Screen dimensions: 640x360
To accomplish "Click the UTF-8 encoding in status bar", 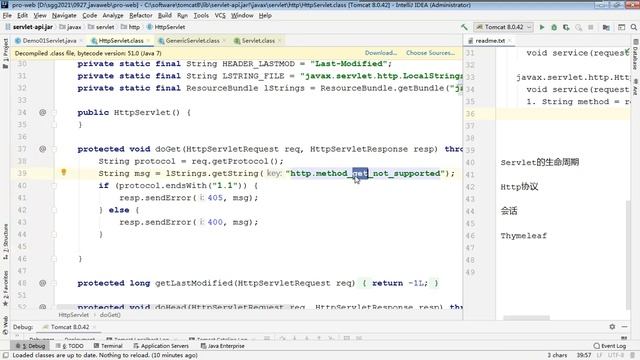I will click(x=616, y=356).
